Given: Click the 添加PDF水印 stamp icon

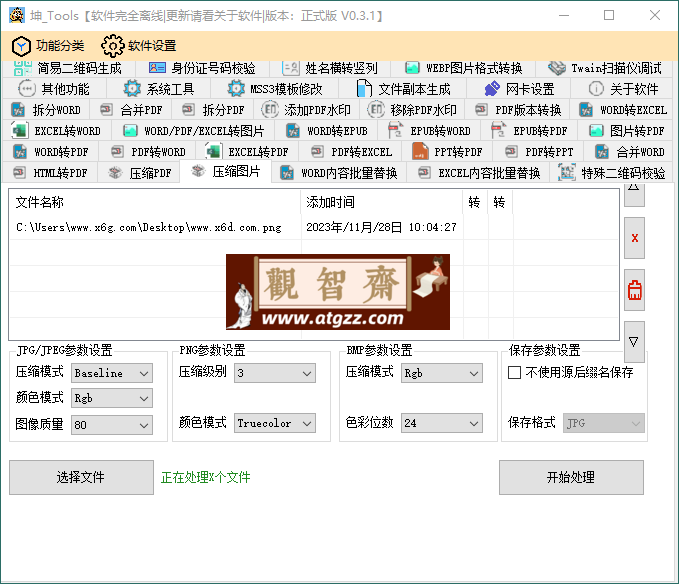Looking at the screenshot, I should click(270, 110).
